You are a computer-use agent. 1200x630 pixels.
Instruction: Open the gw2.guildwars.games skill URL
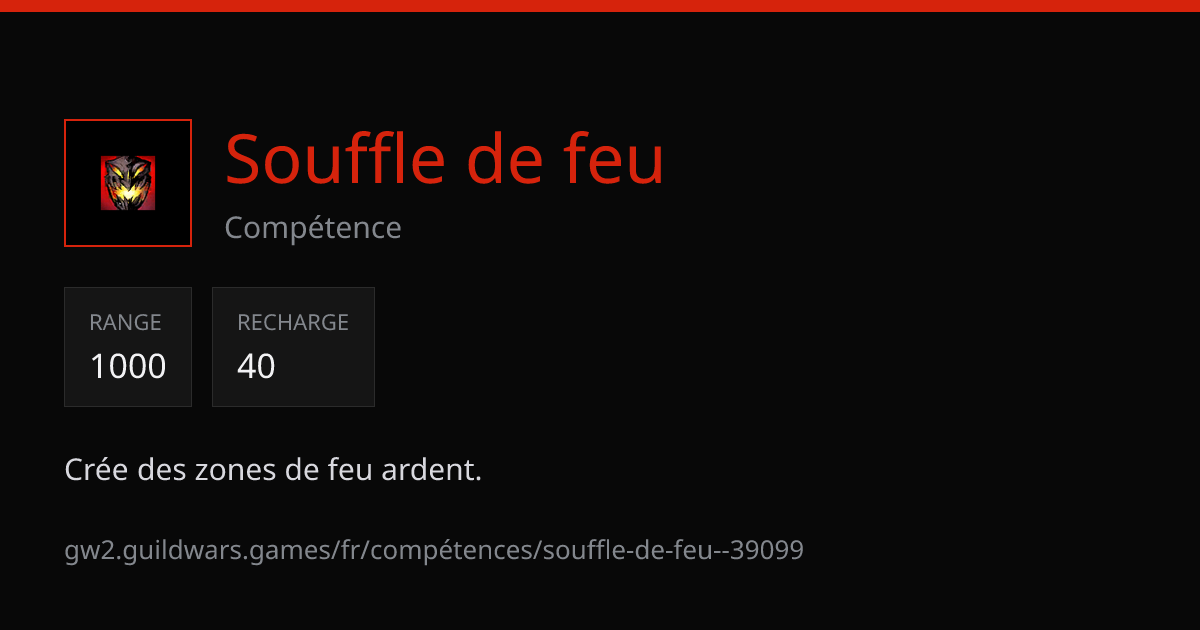(434, 550)
